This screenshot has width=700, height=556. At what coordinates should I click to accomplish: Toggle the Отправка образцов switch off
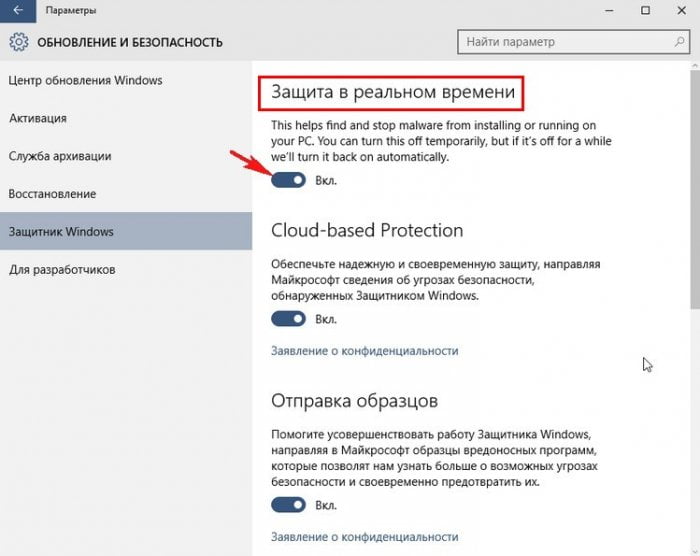click(288, 505)
